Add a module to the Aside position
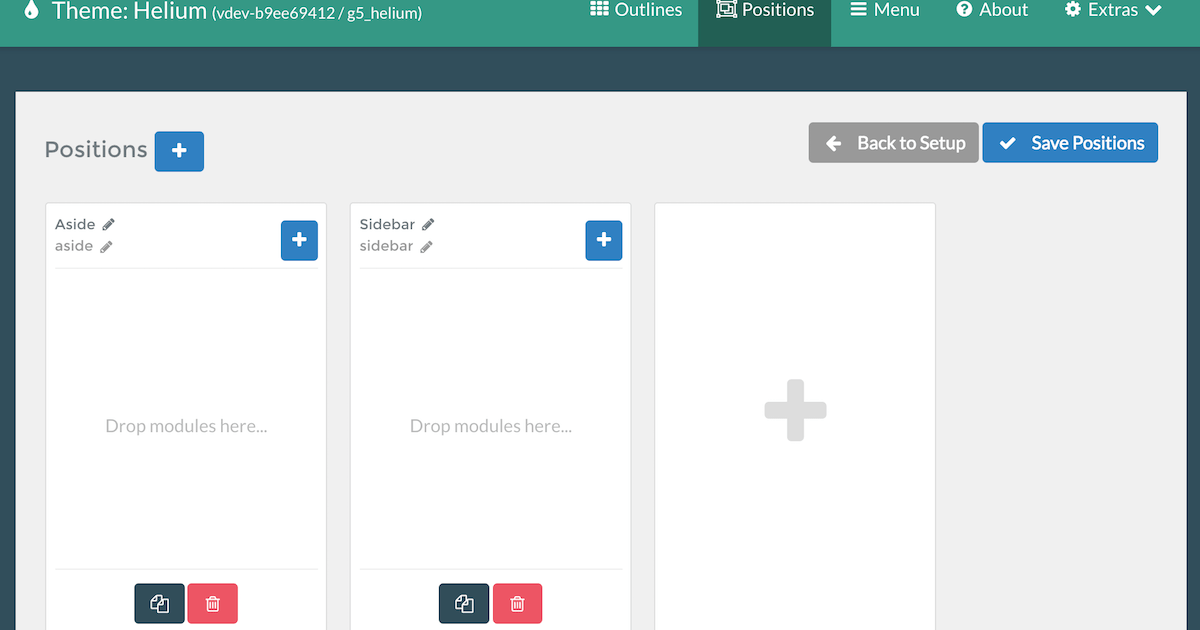 (x=299, y=241)
